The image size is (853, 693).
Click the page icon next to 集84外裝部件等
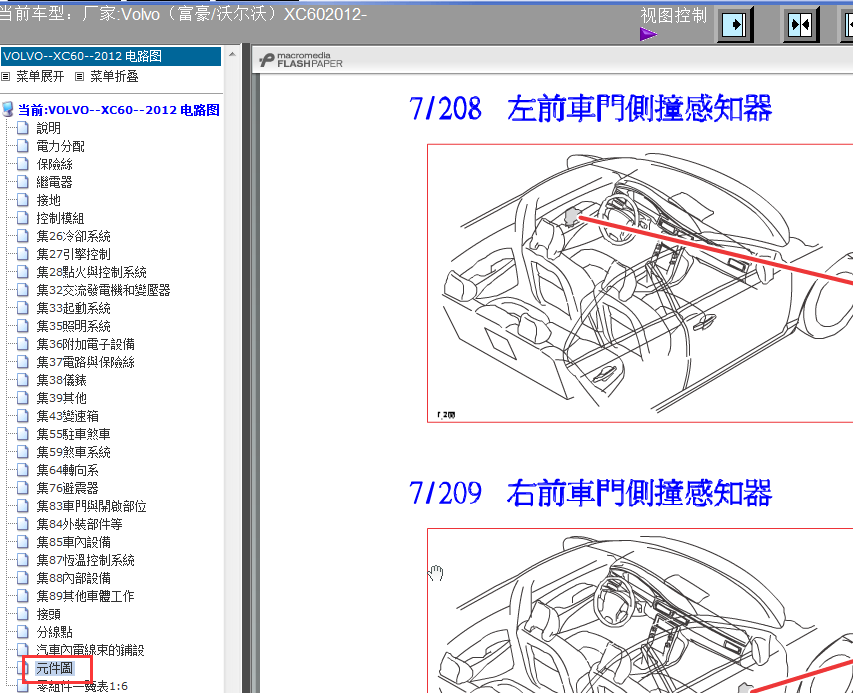22,524
